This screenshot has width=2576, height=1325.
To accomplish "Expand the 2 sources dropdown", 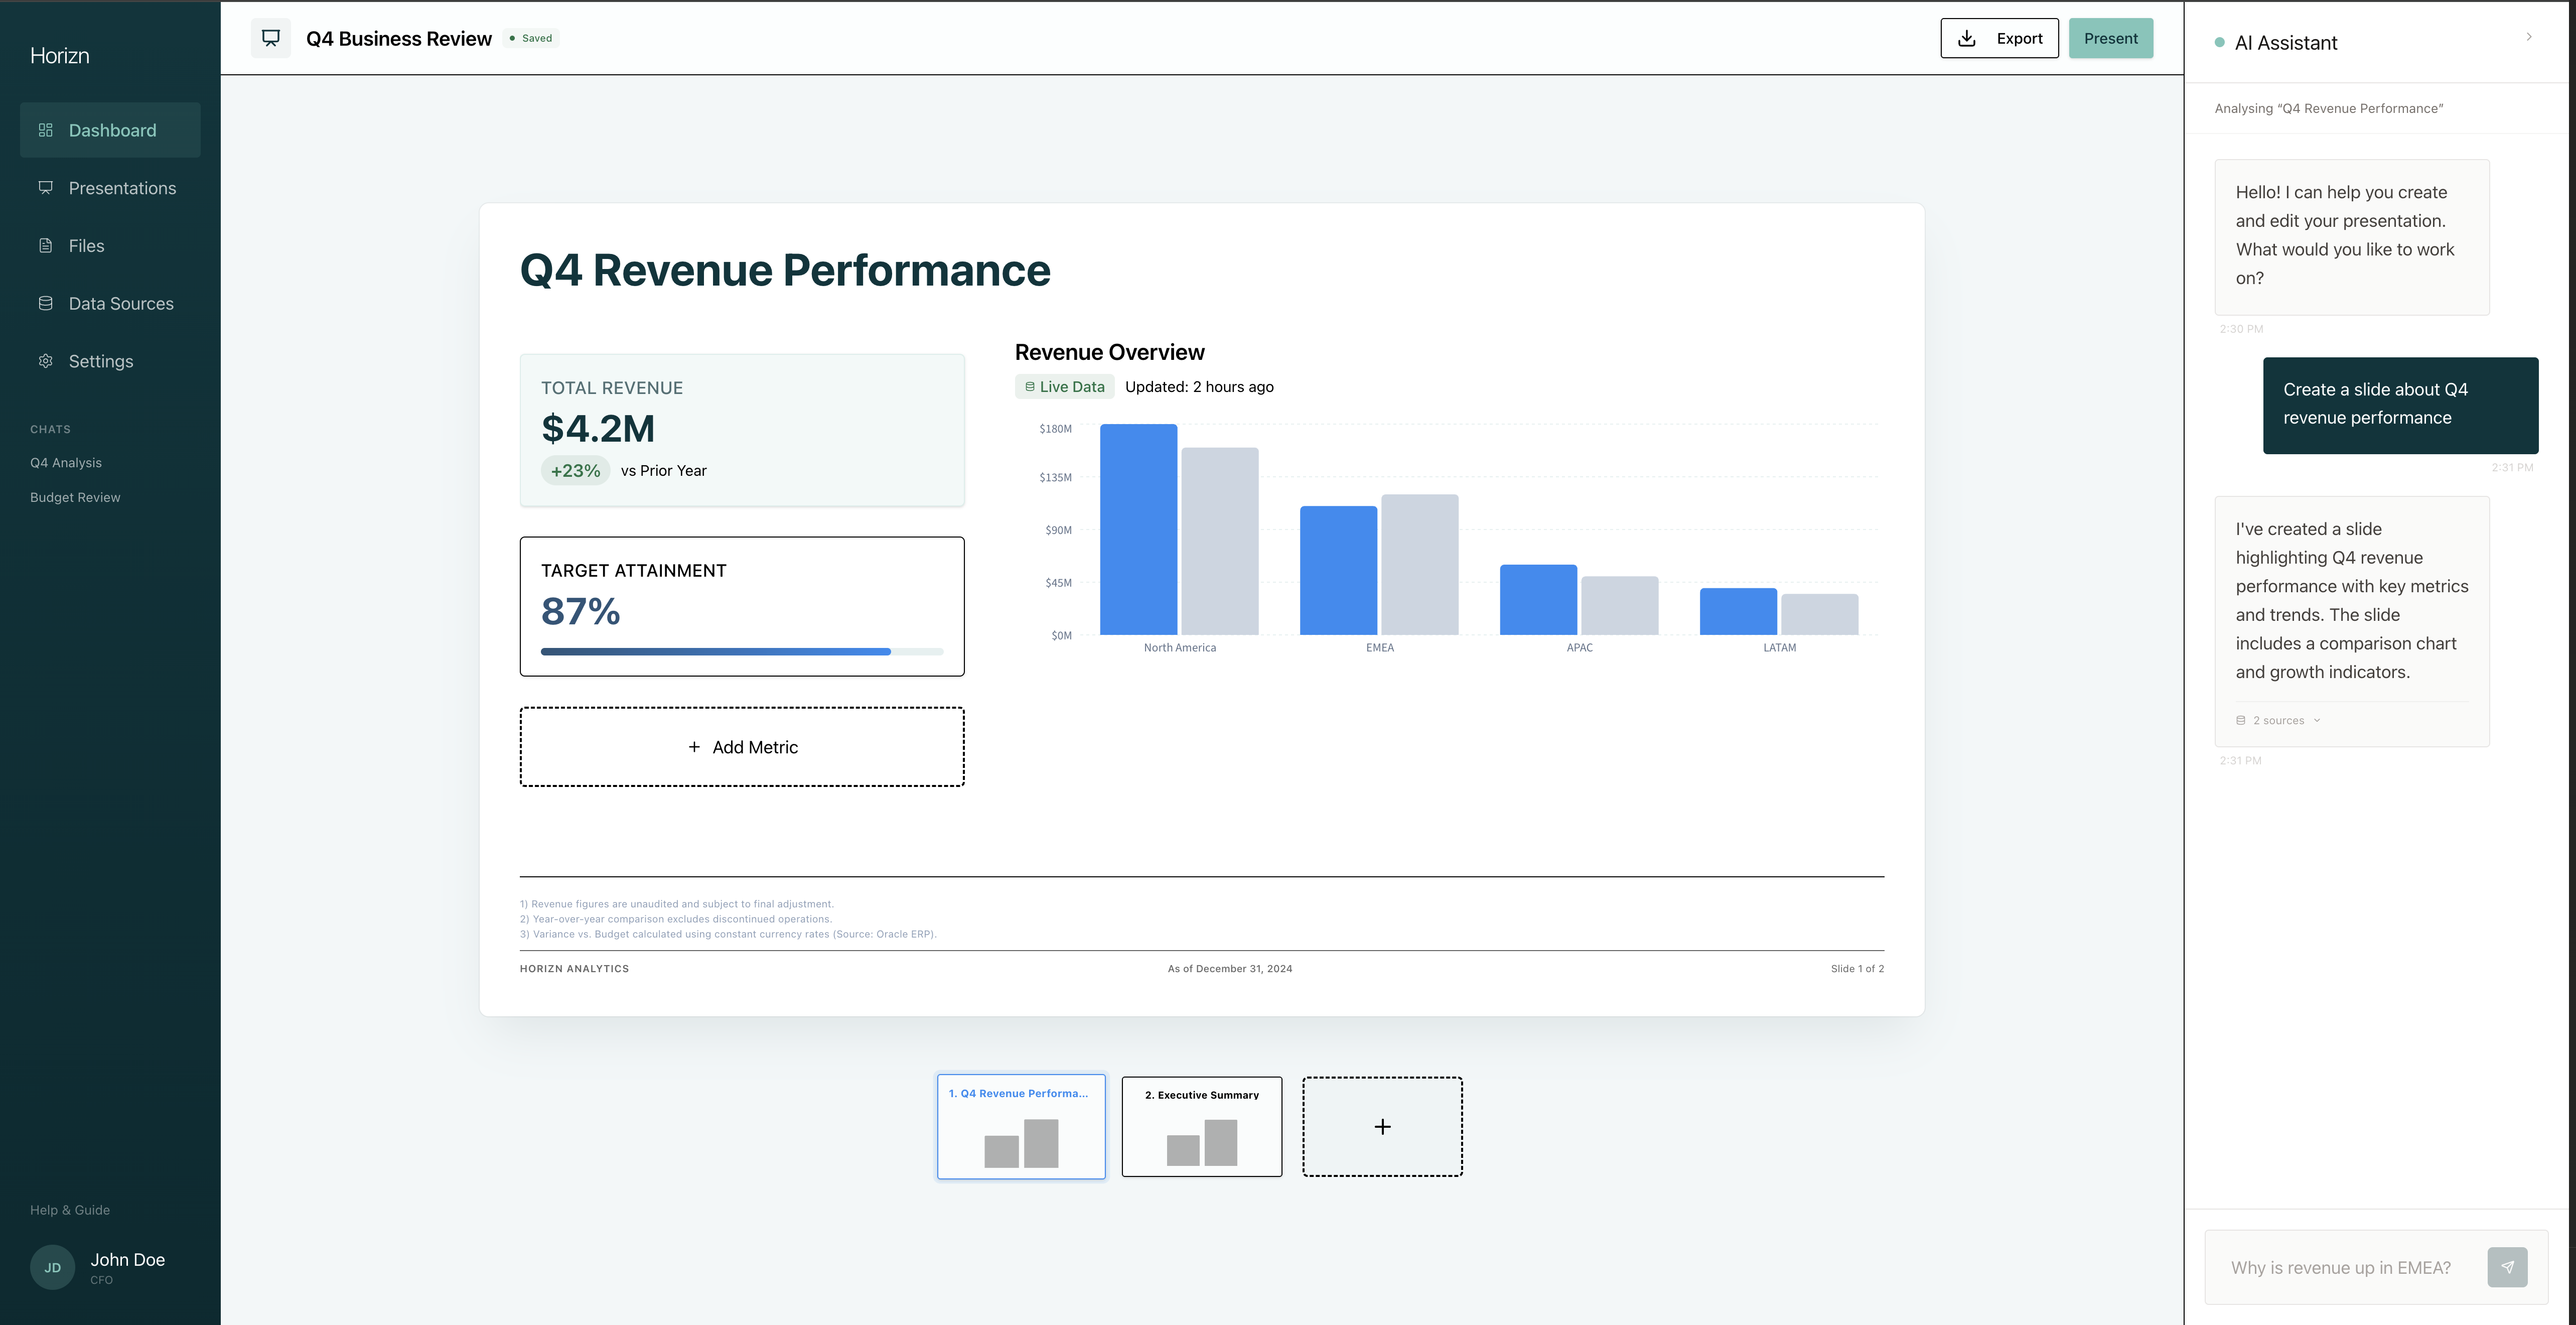I will point(2277,720).
